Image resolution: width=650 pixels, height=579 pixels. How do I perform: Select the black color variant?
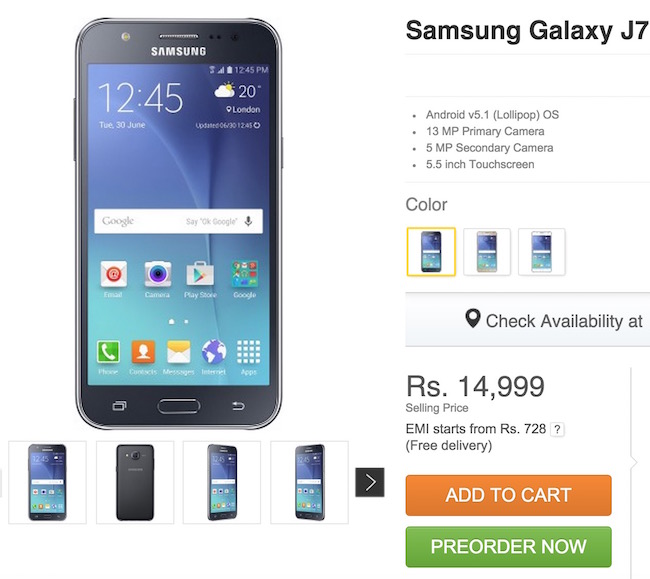tap(431, 252)
